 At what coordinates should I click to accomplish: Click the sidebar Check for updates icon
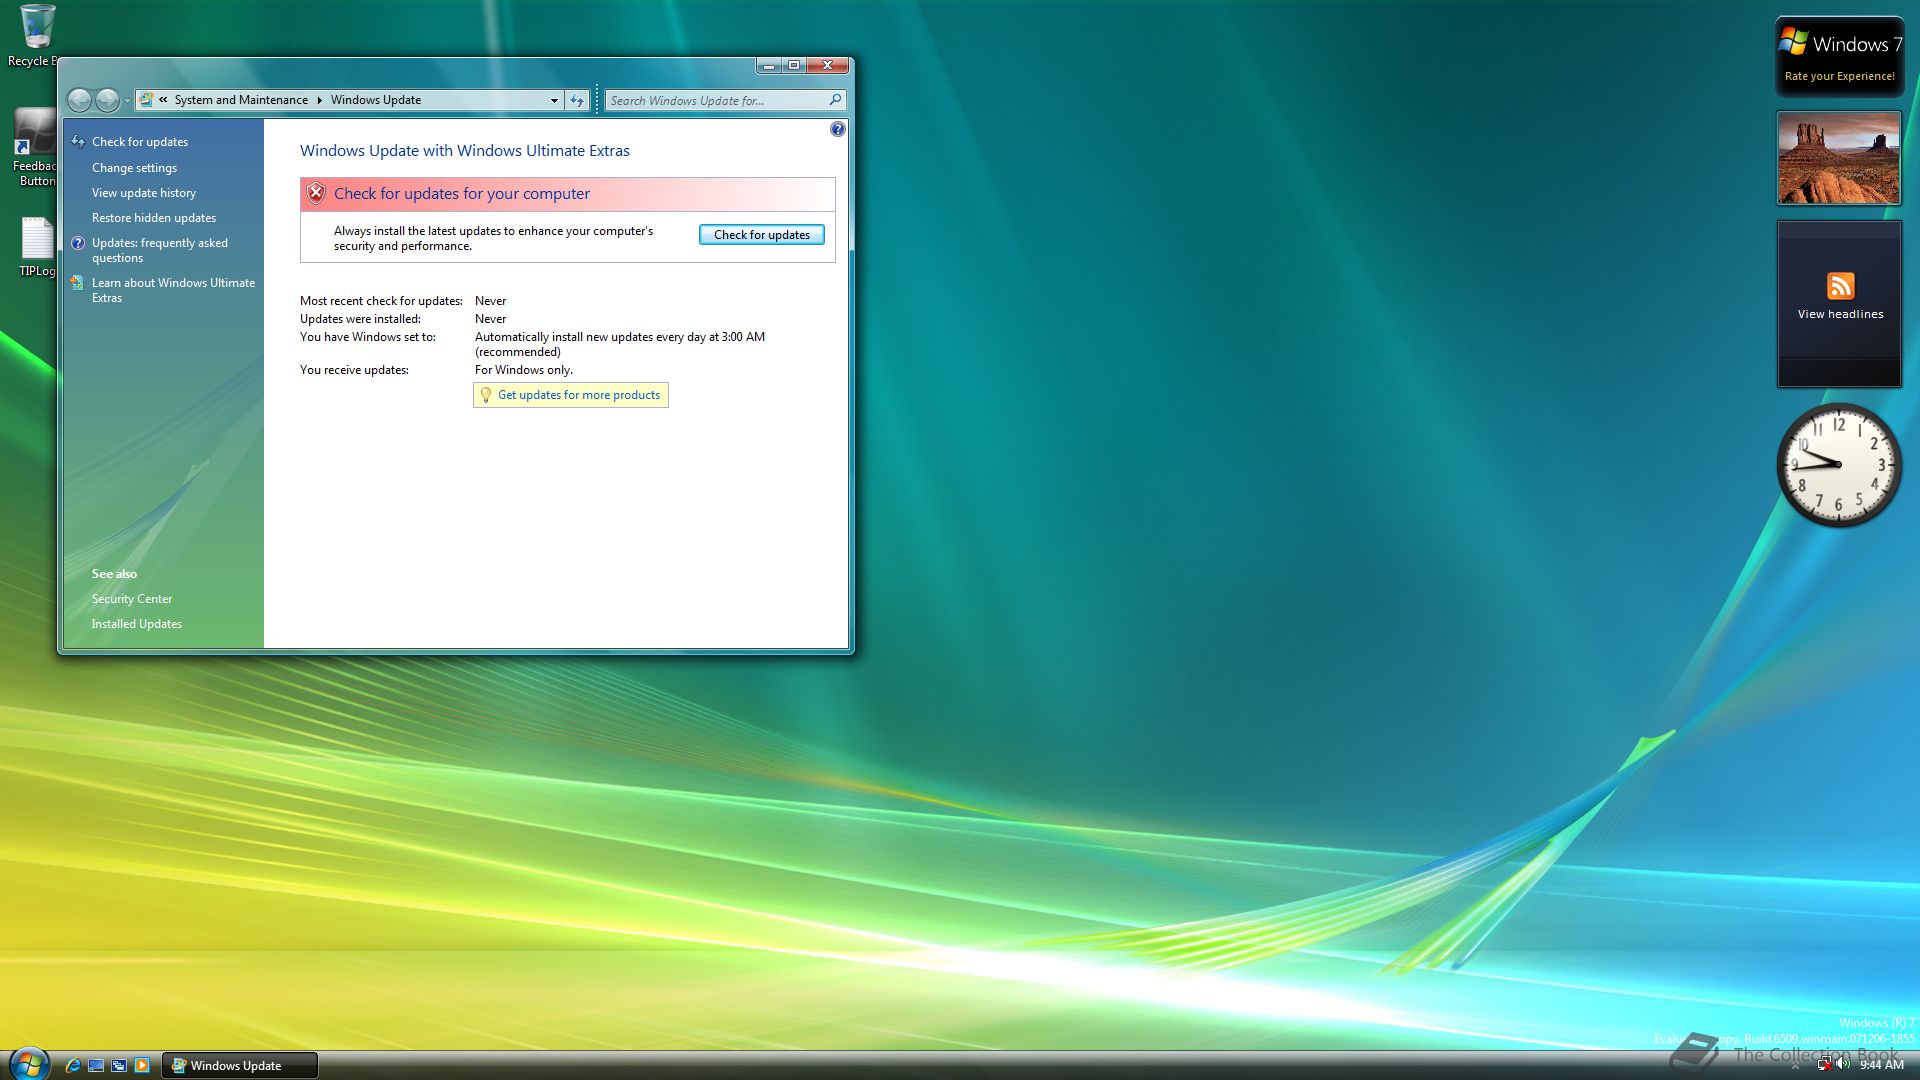78,142
